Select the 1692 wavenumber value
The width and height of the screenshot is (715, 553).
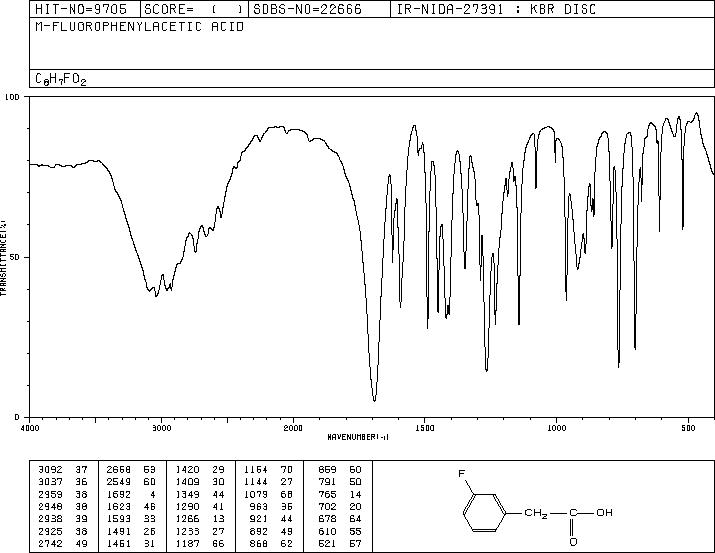[x=119, y=494]
